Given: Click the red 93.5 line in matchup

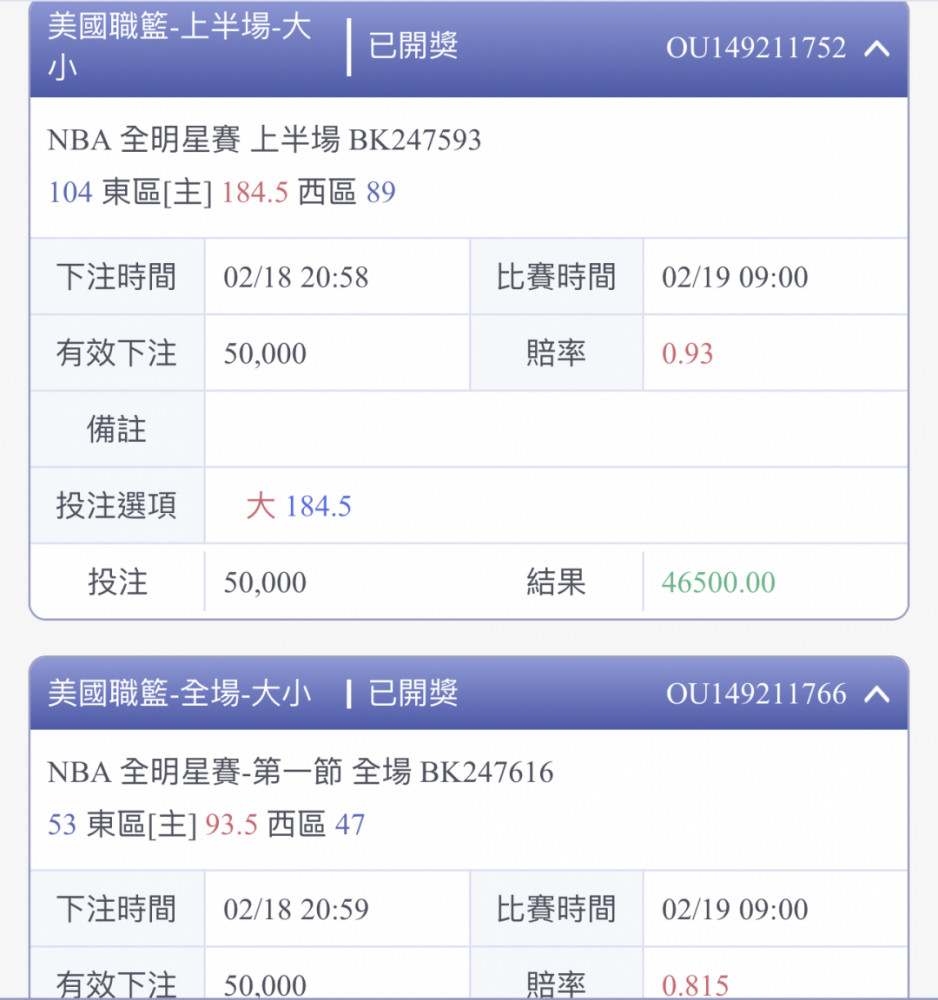Looking at the screenshot, I should pos(231,825).
